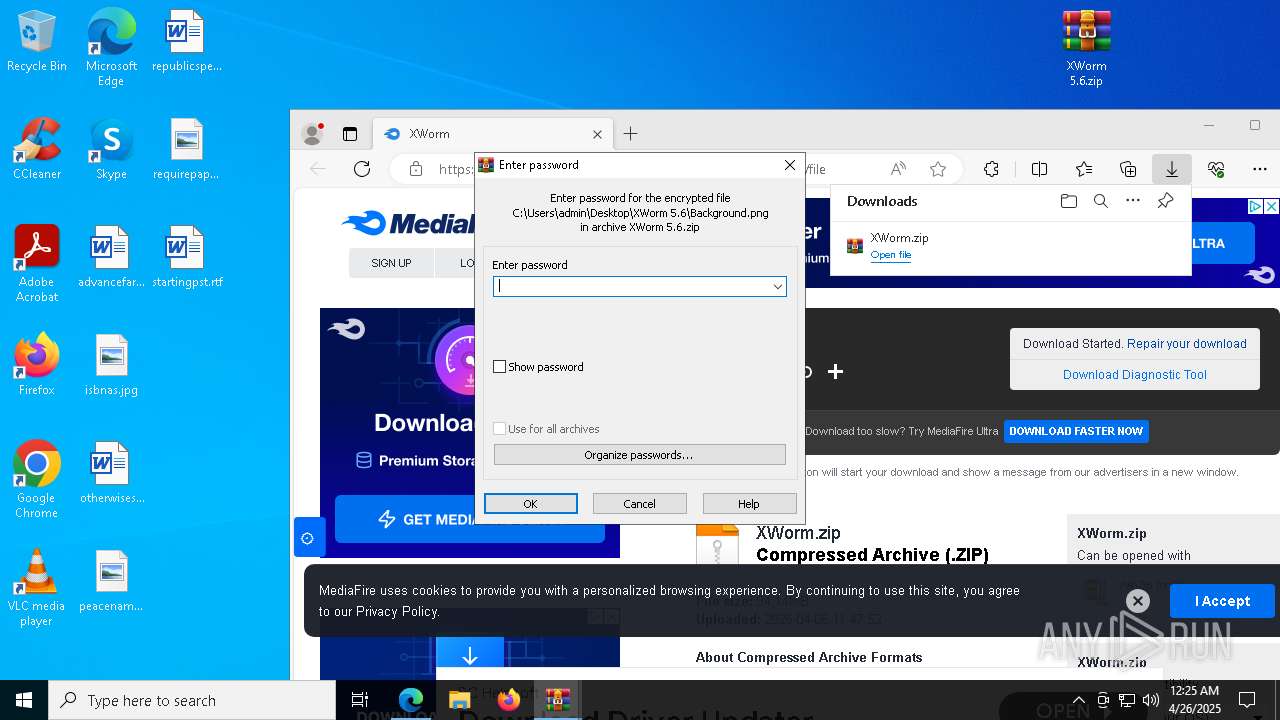Click the DOWNLOAD FASTER NOW button
1280x720 pixels.
pos(1076,431)
